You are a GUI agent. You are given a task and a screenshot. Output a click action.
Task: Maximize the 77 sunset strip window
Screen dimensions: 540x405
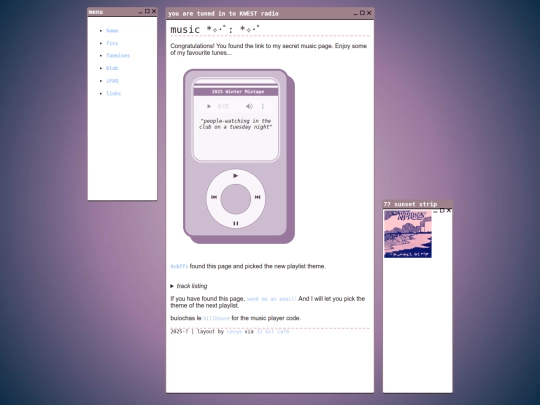pos(442,210)
